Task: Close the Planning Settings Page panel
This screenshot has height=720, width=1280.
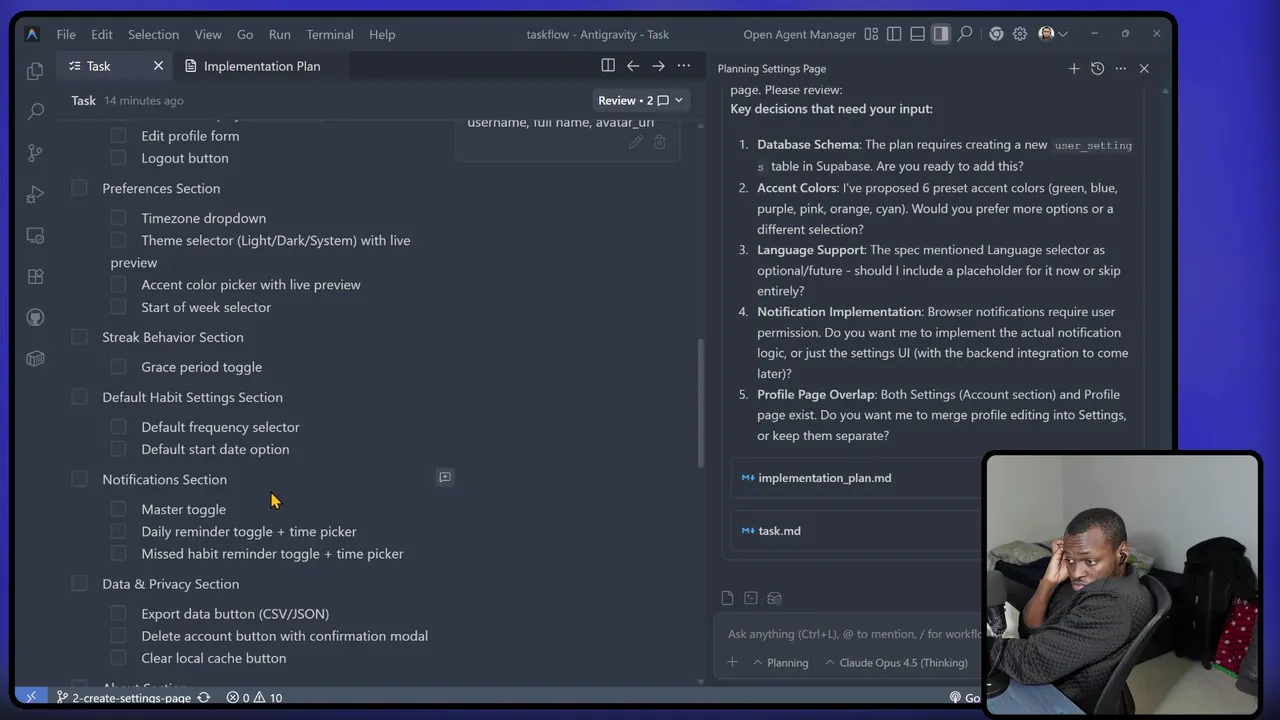Action: pos(1144,69)
